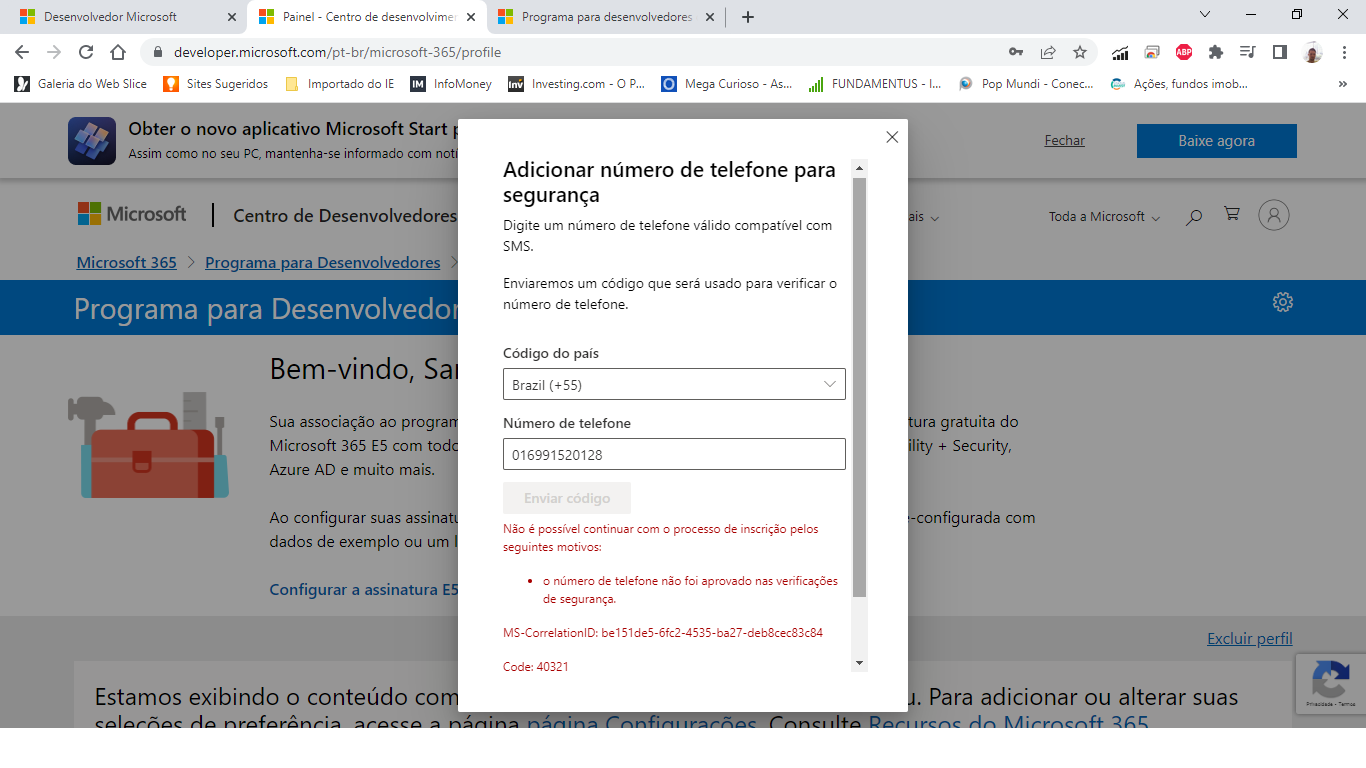
Task: Open the settings gear icon
Action: (1283, 302)
